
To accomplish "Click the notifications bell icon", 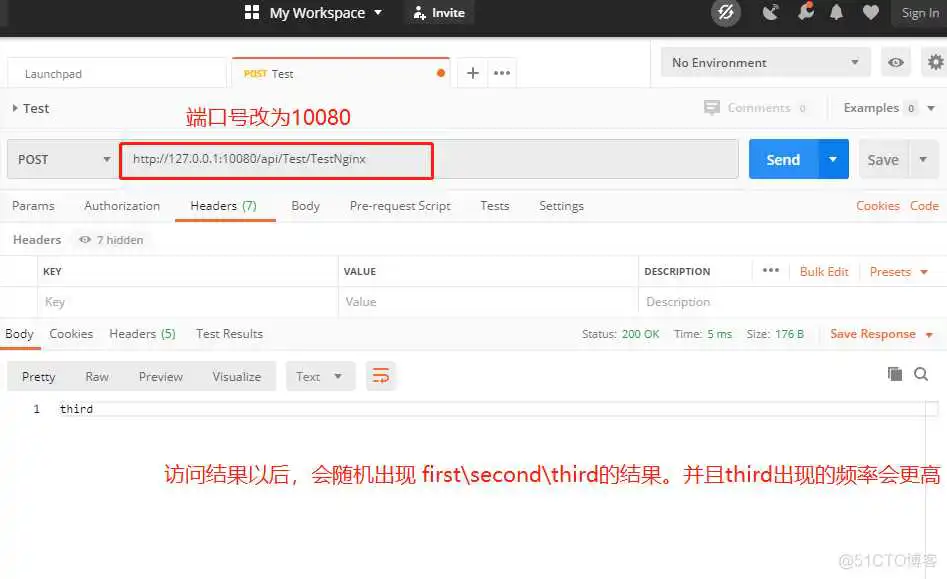I will 838,13.
